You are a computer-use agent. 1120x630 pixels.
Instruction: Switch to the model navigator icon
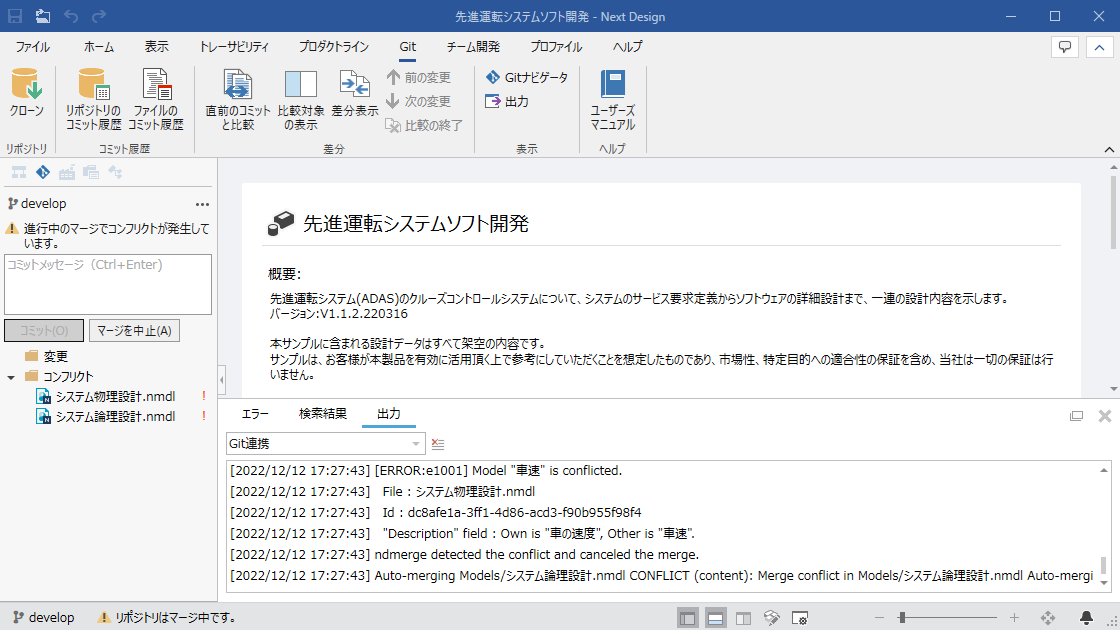[19, 172]
